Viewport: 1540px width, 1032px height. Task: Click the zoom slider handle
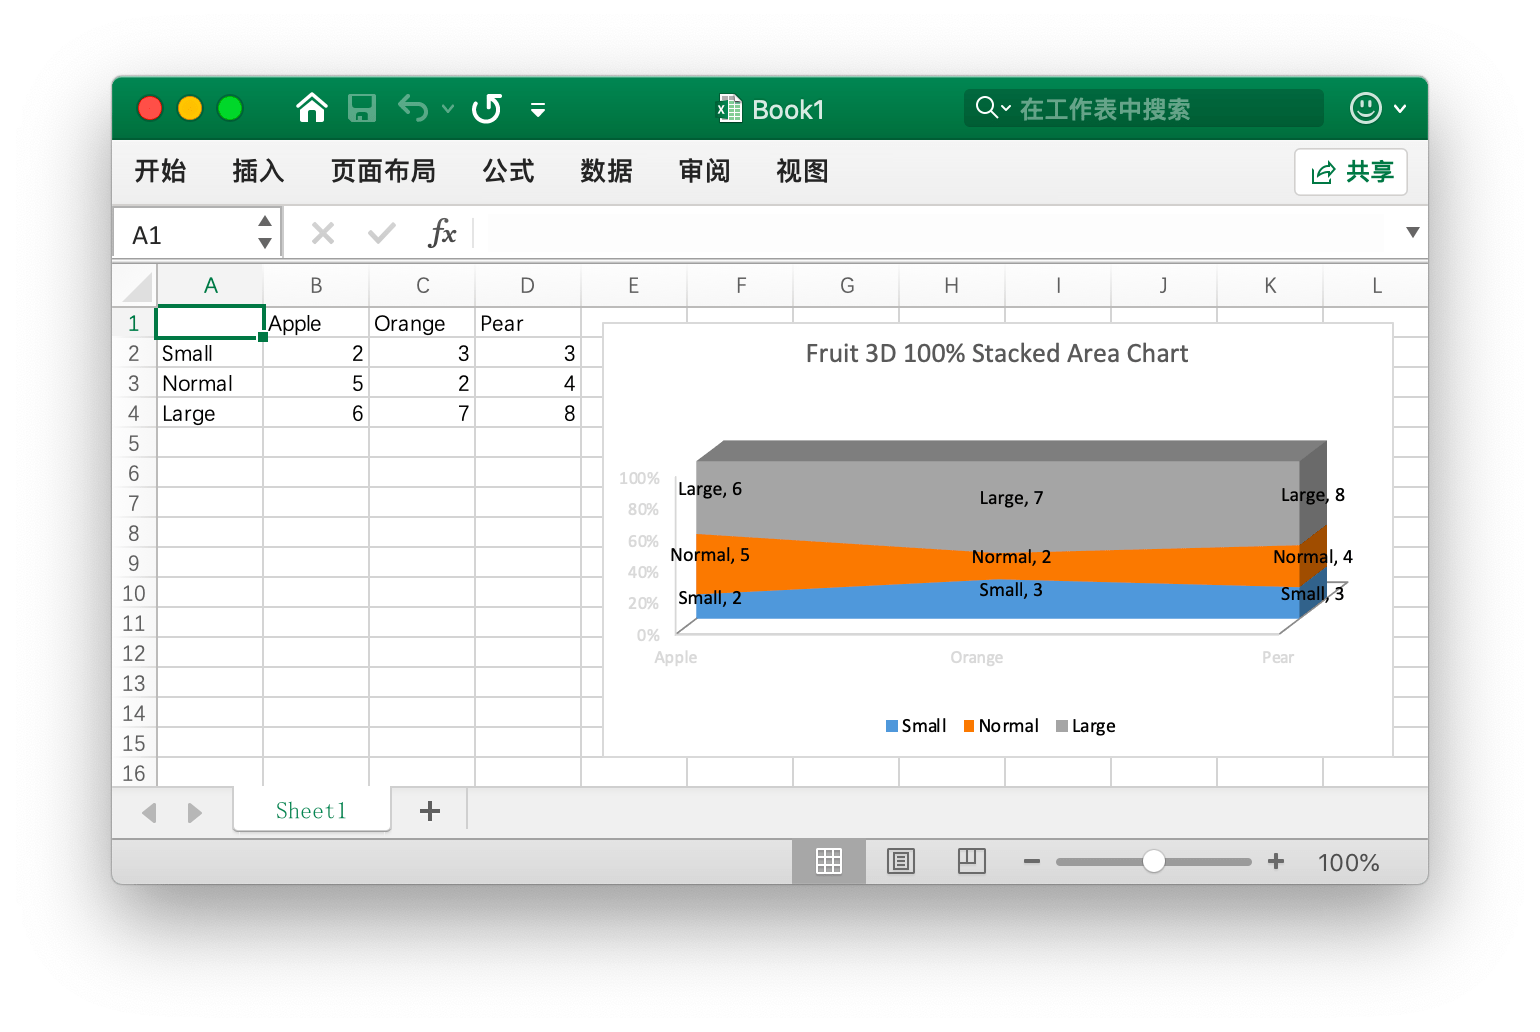point(1154,861)
